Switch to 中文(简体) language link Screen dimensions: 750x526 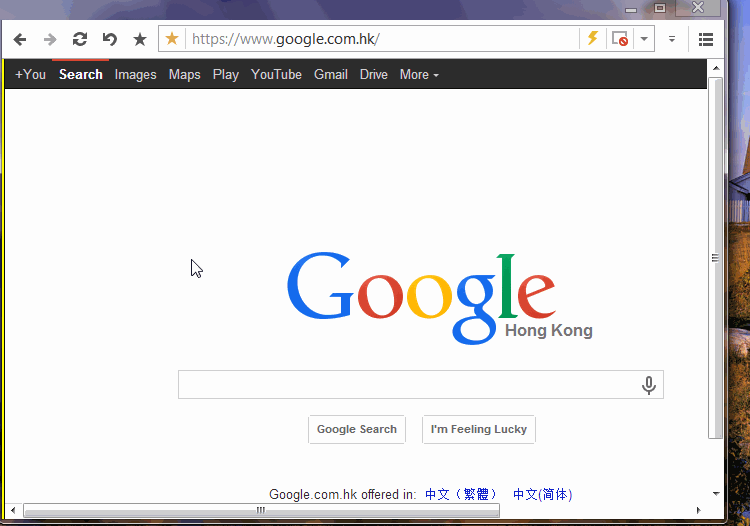(x=542, y=494)
